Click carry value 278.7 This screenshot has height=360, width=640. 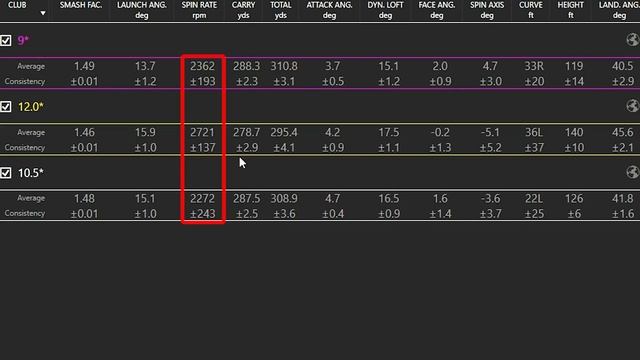247,132
